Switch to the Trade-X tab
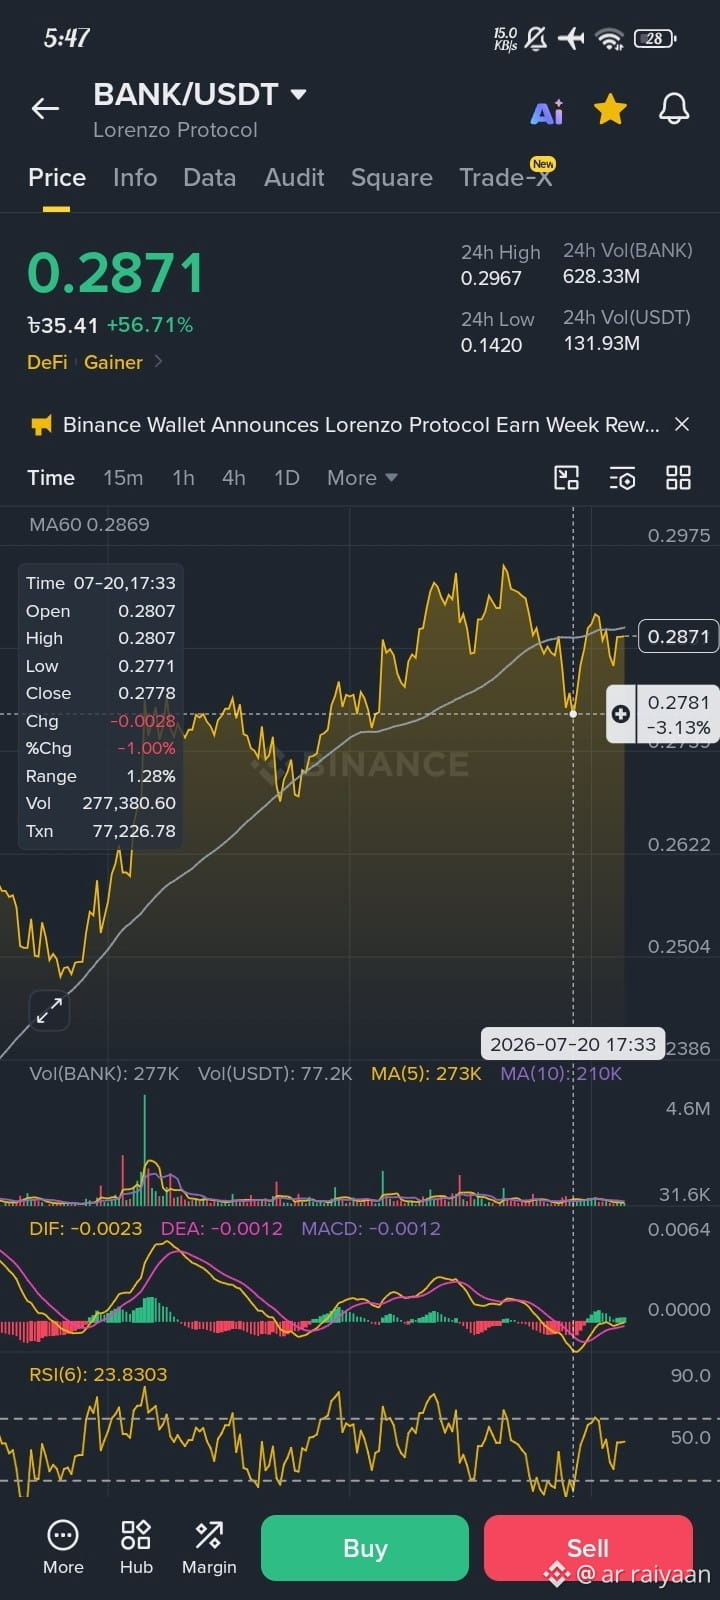Viewport: 720px width, 1600px height. [506, 177]
